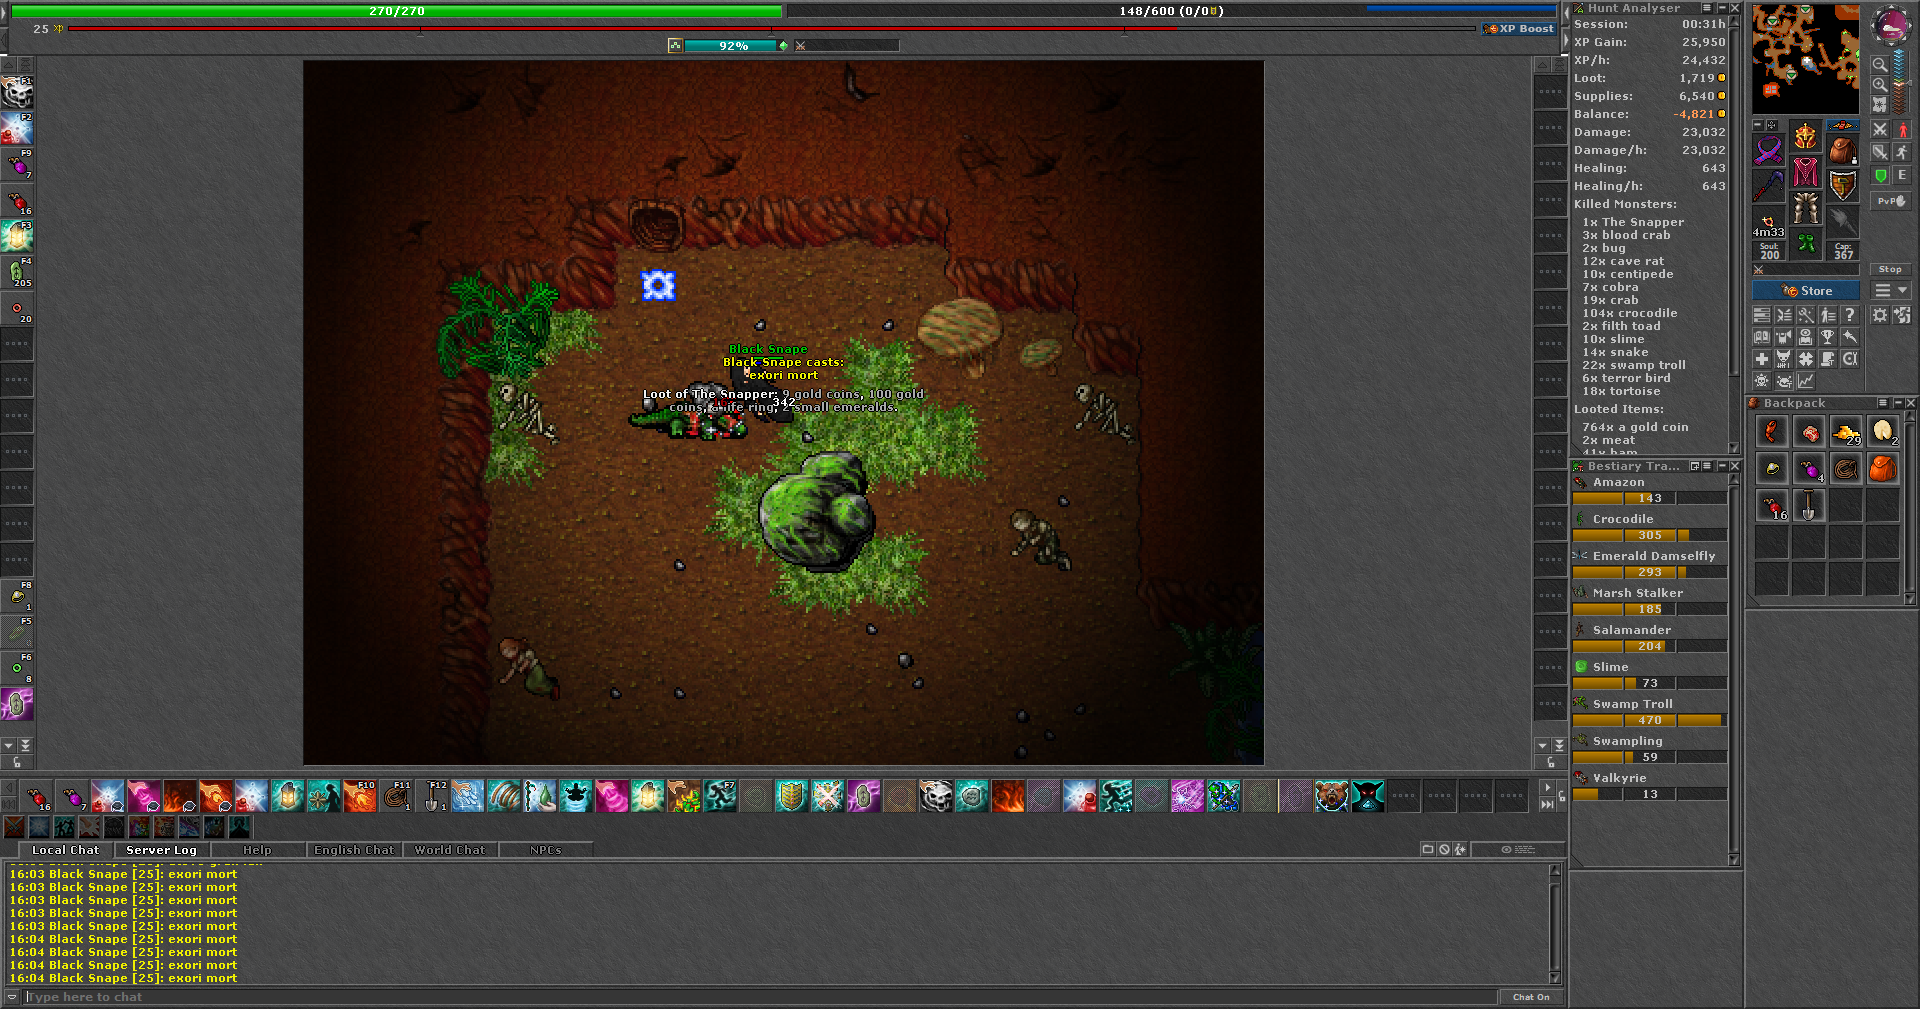Click the logout icon beside the gear

pos(1902,315)
